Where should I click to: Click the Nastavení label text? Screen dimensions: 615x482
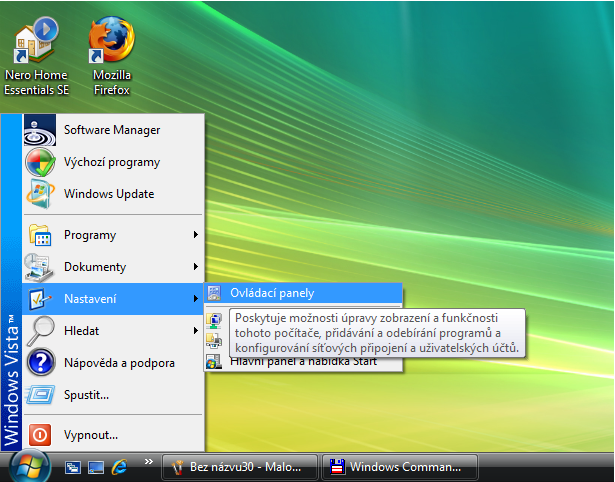point(90,299)
